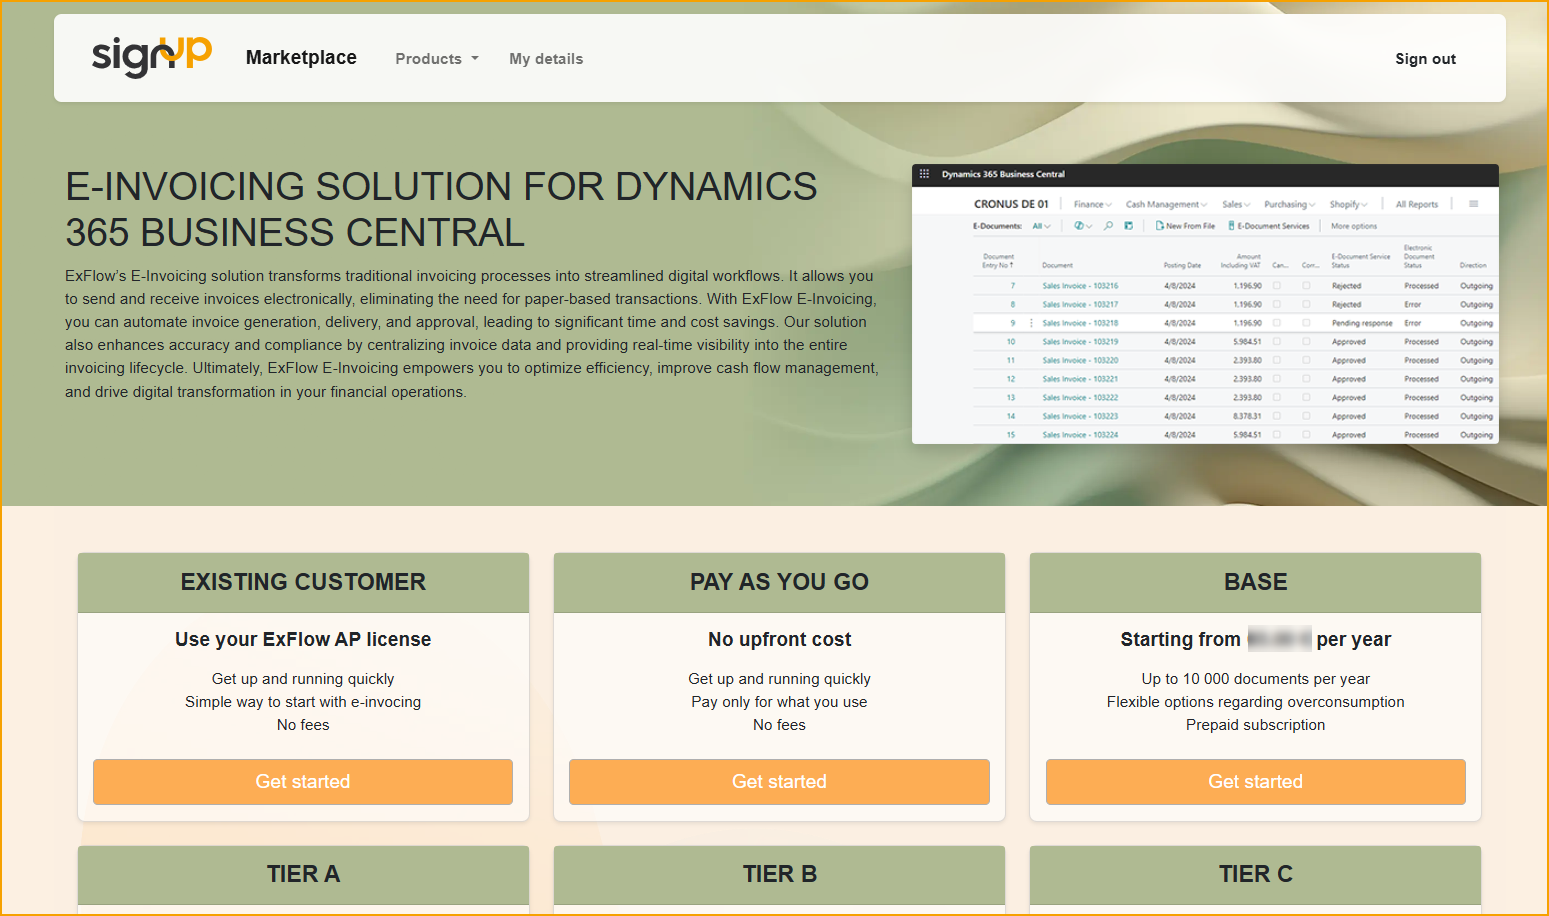
Task: Go to My details page
Action: click(x=546, y=59)
